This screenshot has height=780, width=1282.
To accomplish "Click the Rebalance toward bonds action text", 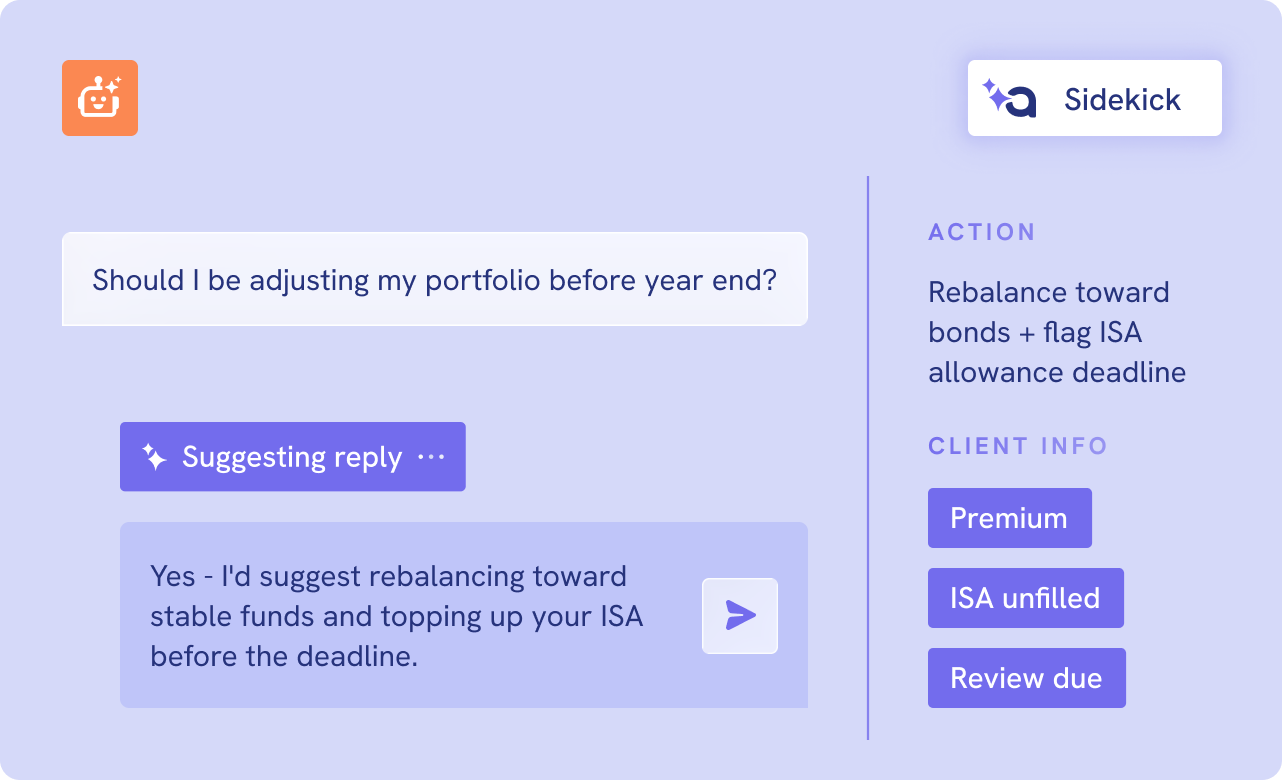I will [x=1057, y=332].
